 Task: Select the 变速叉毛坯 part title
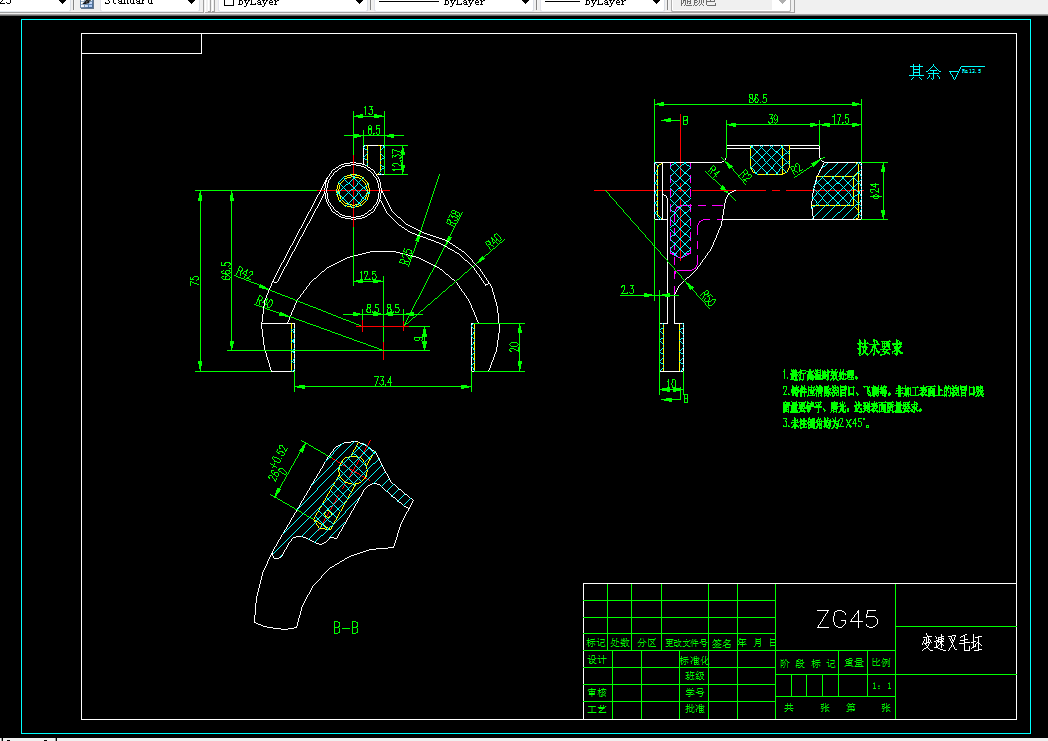point(952,643)
